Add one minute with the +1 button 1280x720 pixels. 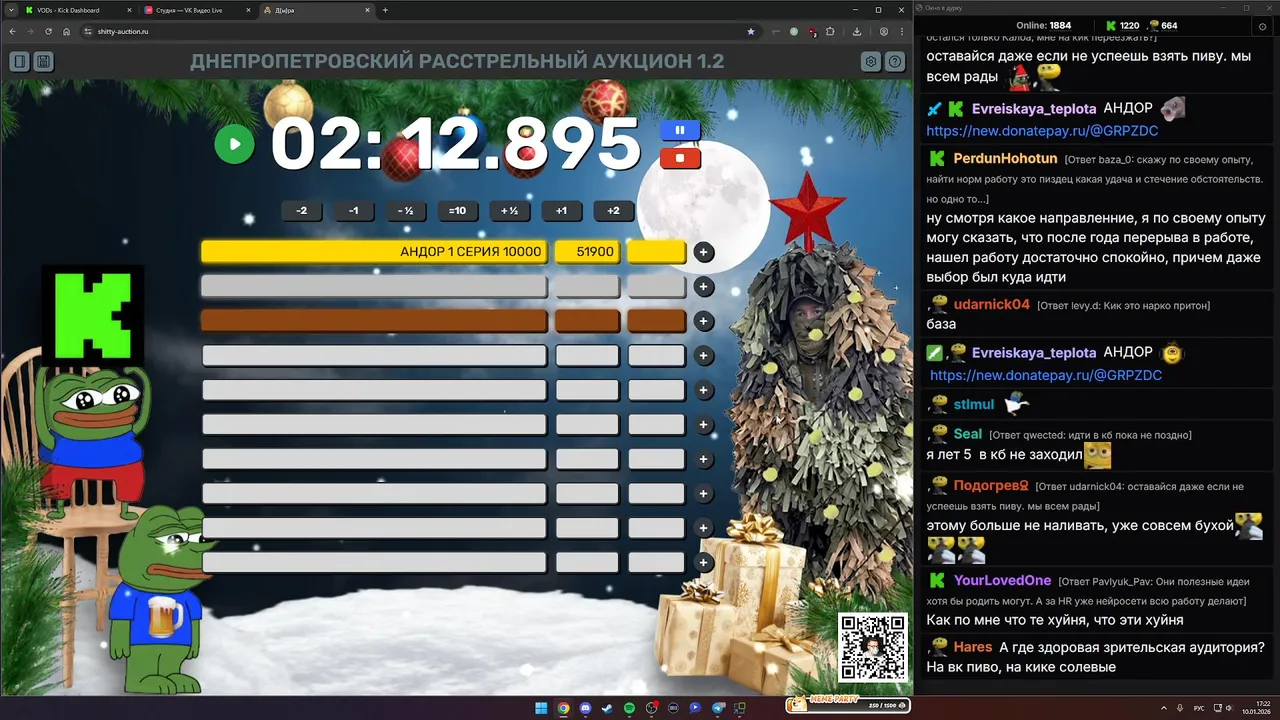point(561,211)
